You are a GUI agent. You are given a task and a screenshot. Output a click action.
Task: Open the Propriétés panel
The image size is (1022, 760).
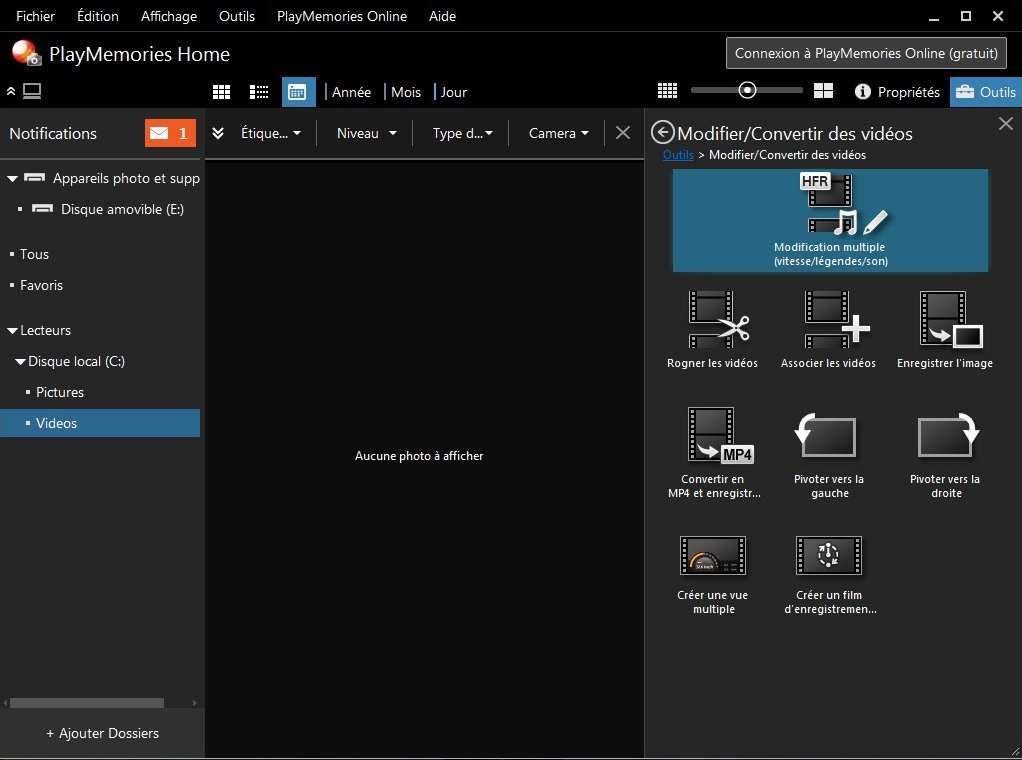[898, 92]
